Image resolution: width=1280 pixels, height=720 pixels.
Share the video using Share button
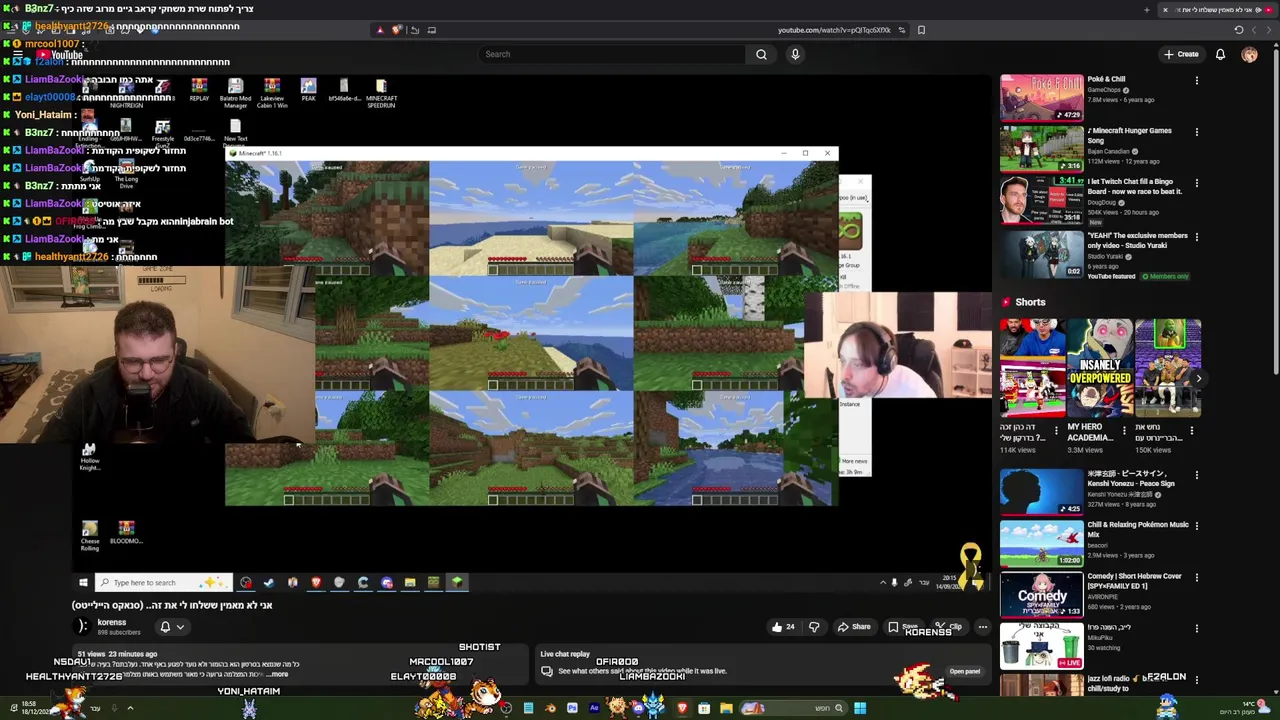(853, 627)
